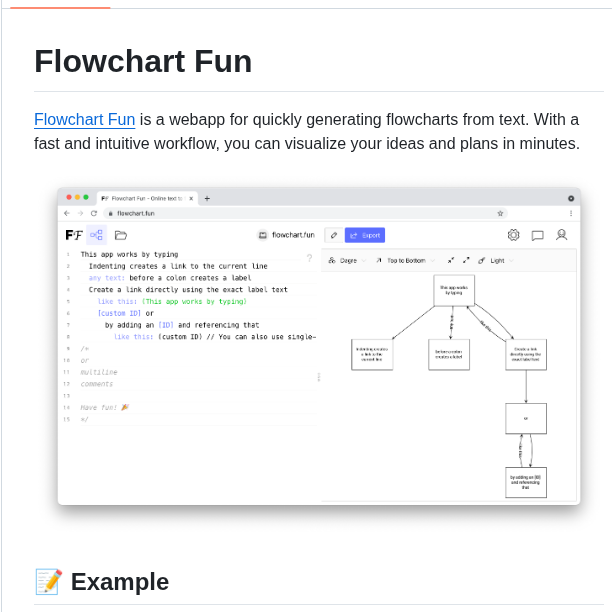The image size is (612, 612).
Task: Open the feedback speech bubble icon
Action: click(537, 235)
